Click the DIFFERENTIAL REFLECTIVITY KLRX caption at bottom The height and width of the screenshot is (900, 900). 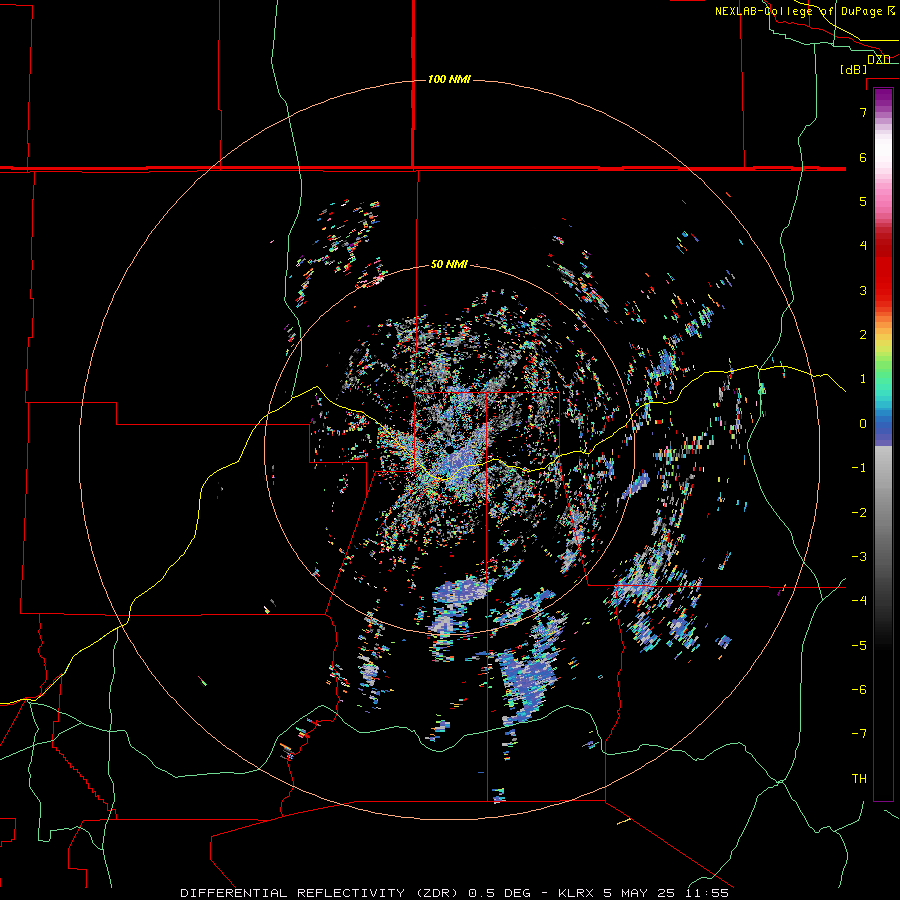coord(454,893)
